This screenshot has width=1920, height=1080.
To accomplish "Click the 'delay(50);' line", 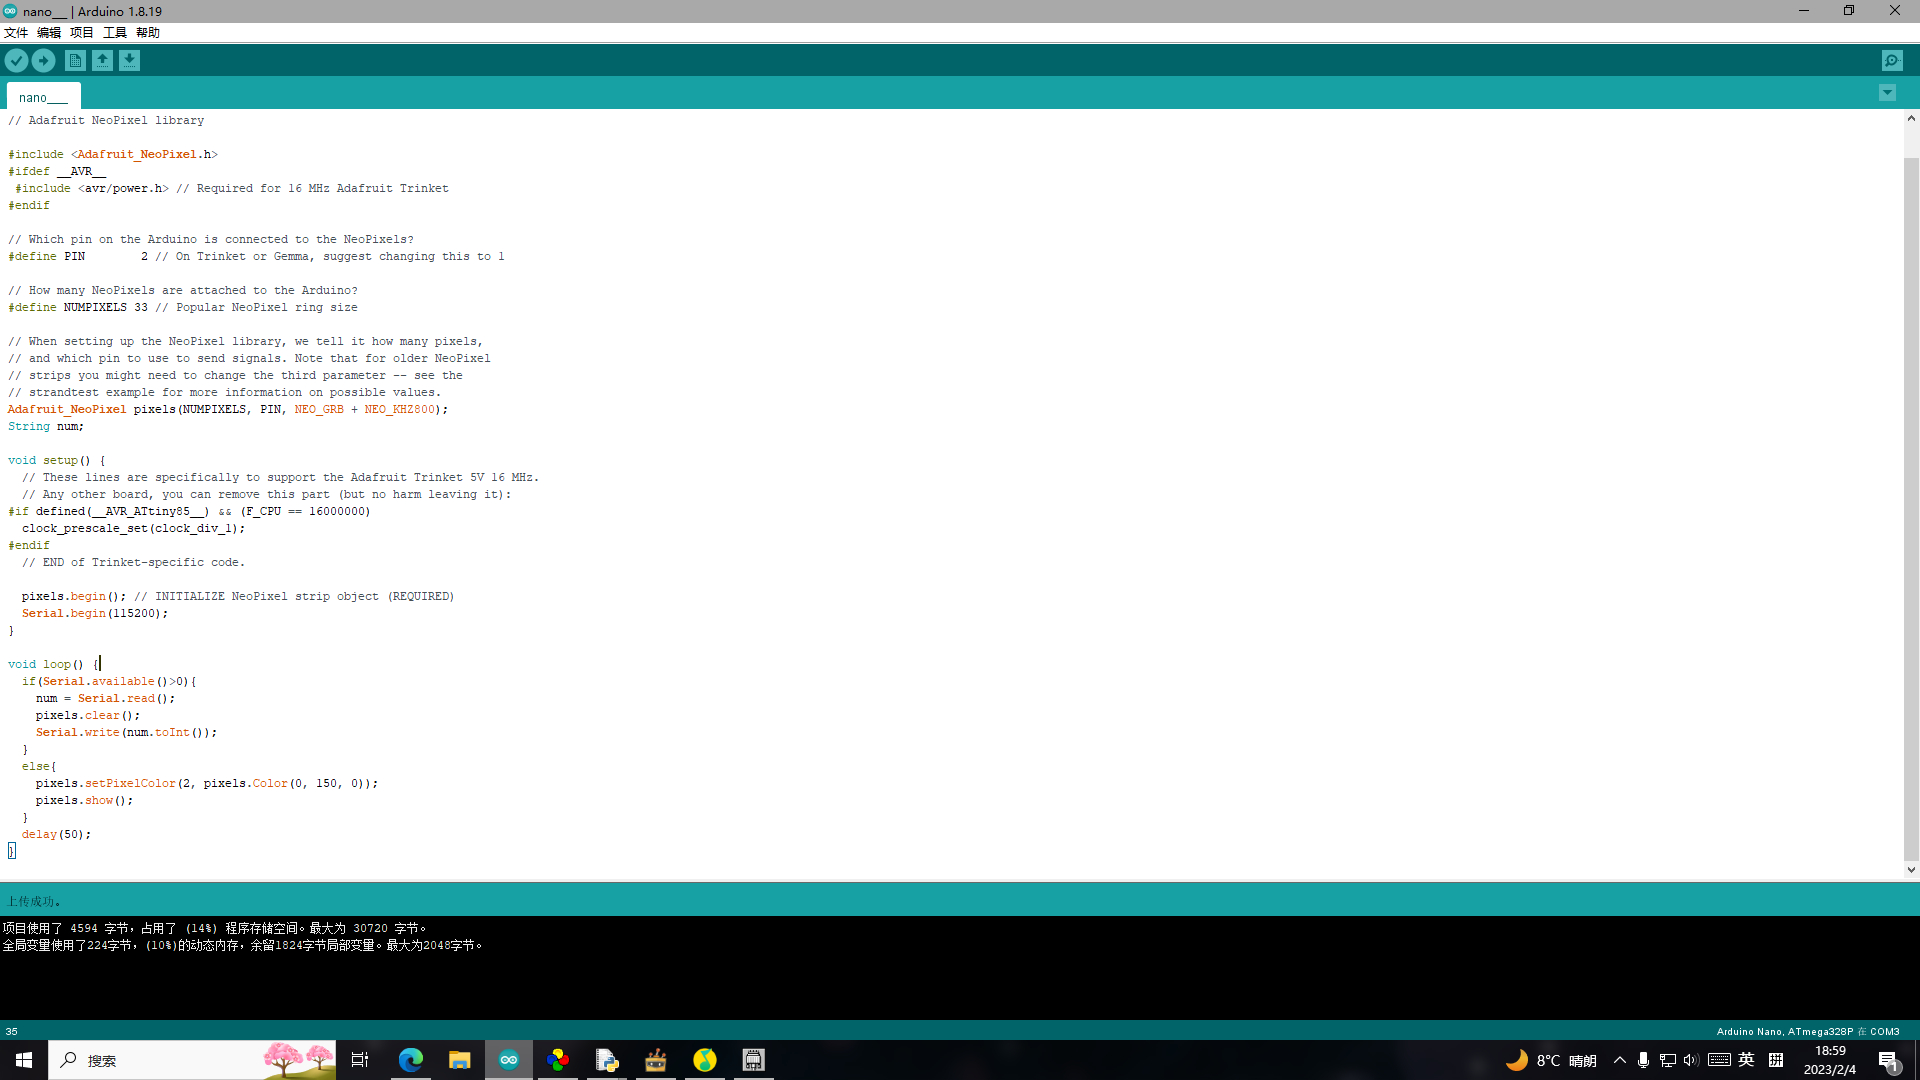I will point(56,834).
